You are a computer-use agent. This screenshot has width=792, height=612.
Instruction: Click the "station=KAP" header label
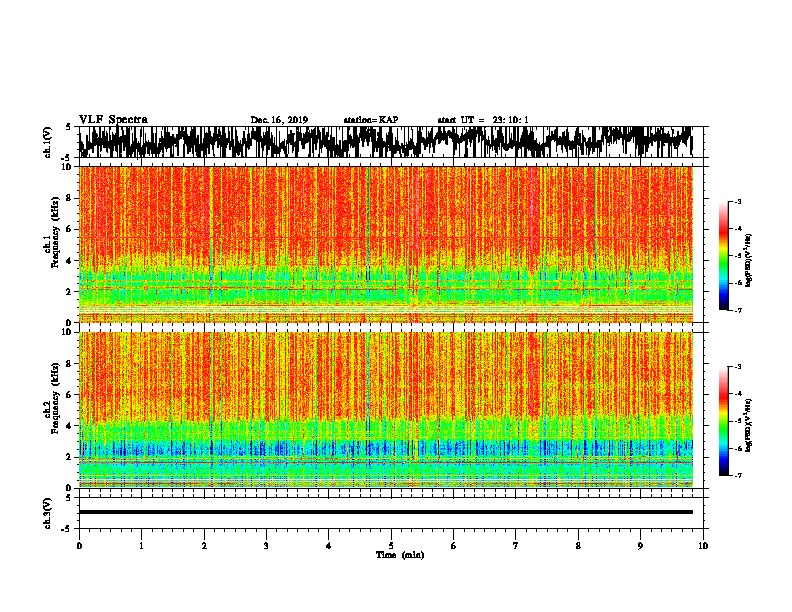click(x=371, y=120)
